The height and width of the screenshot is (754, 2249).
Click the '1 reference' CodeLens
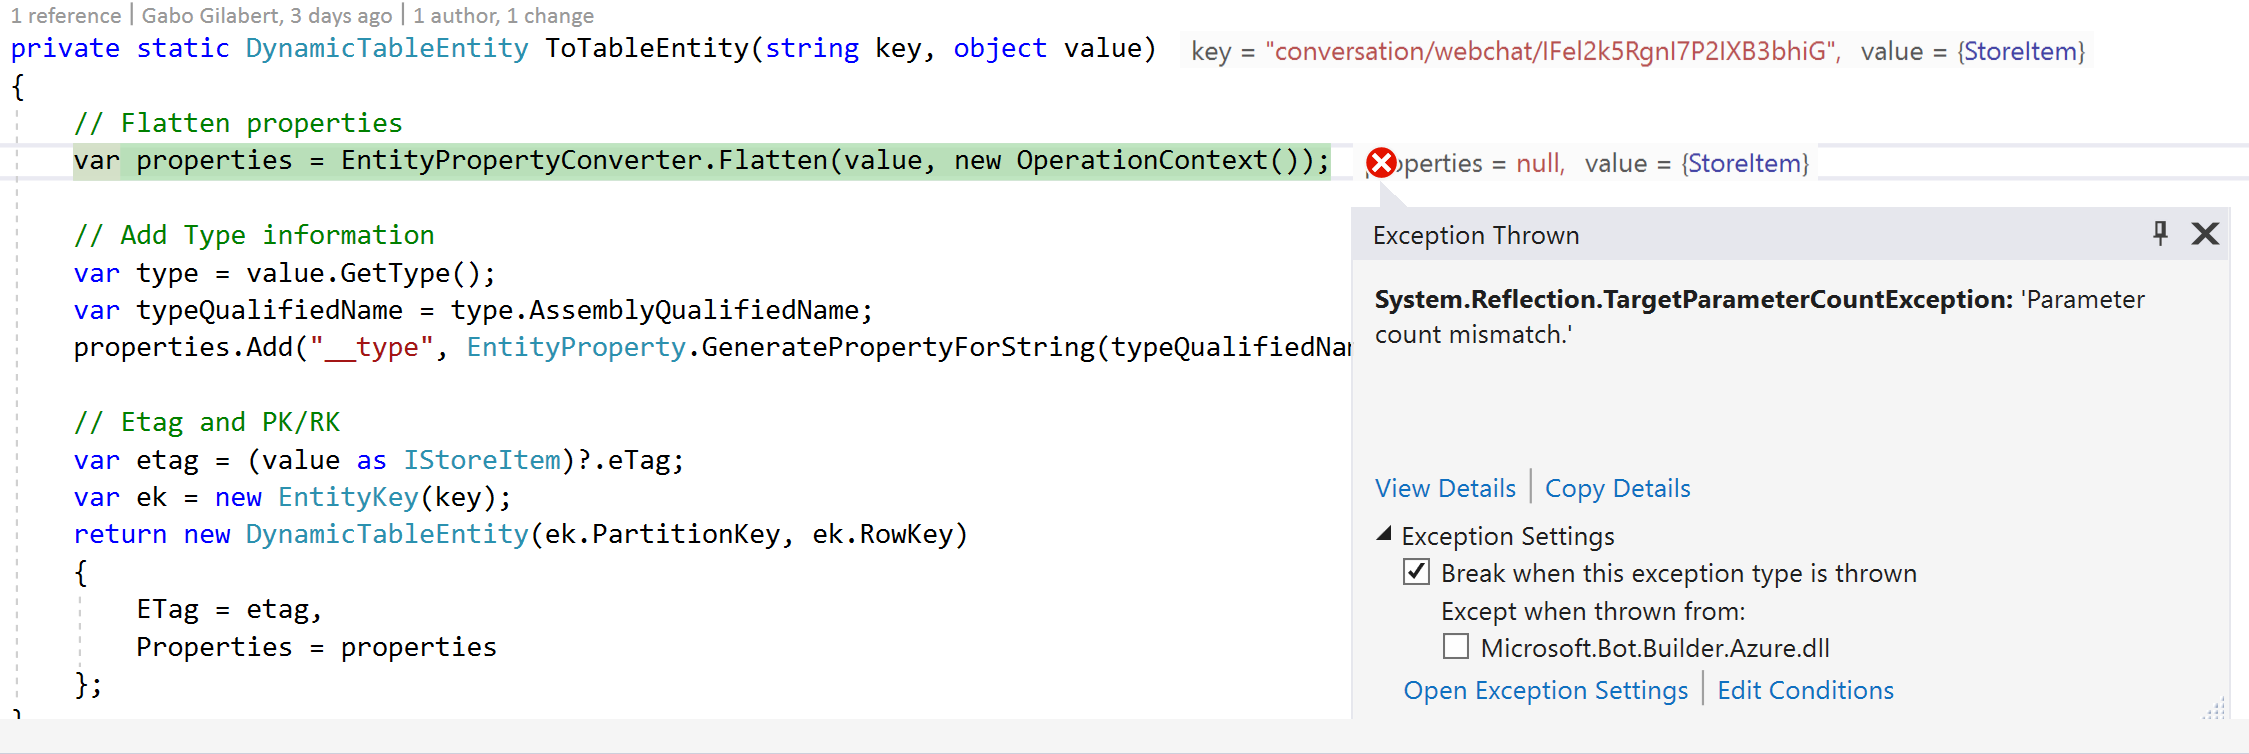[x=66, y=15]
